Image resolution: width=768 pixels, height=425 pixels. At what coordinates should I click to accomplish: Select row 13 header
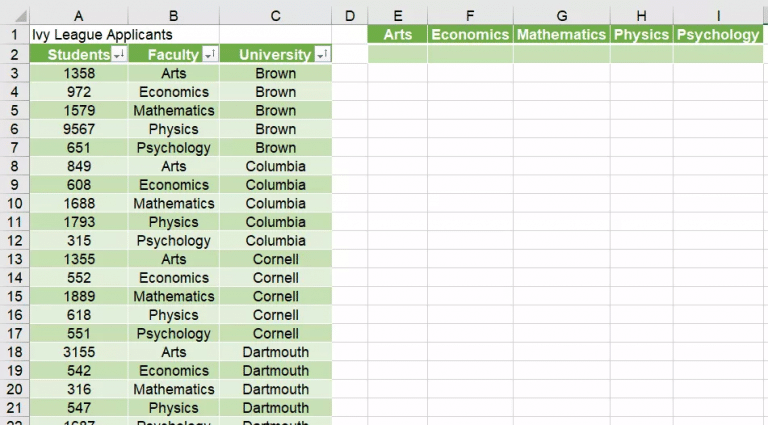pyautogui.click(x=14, y=259)
